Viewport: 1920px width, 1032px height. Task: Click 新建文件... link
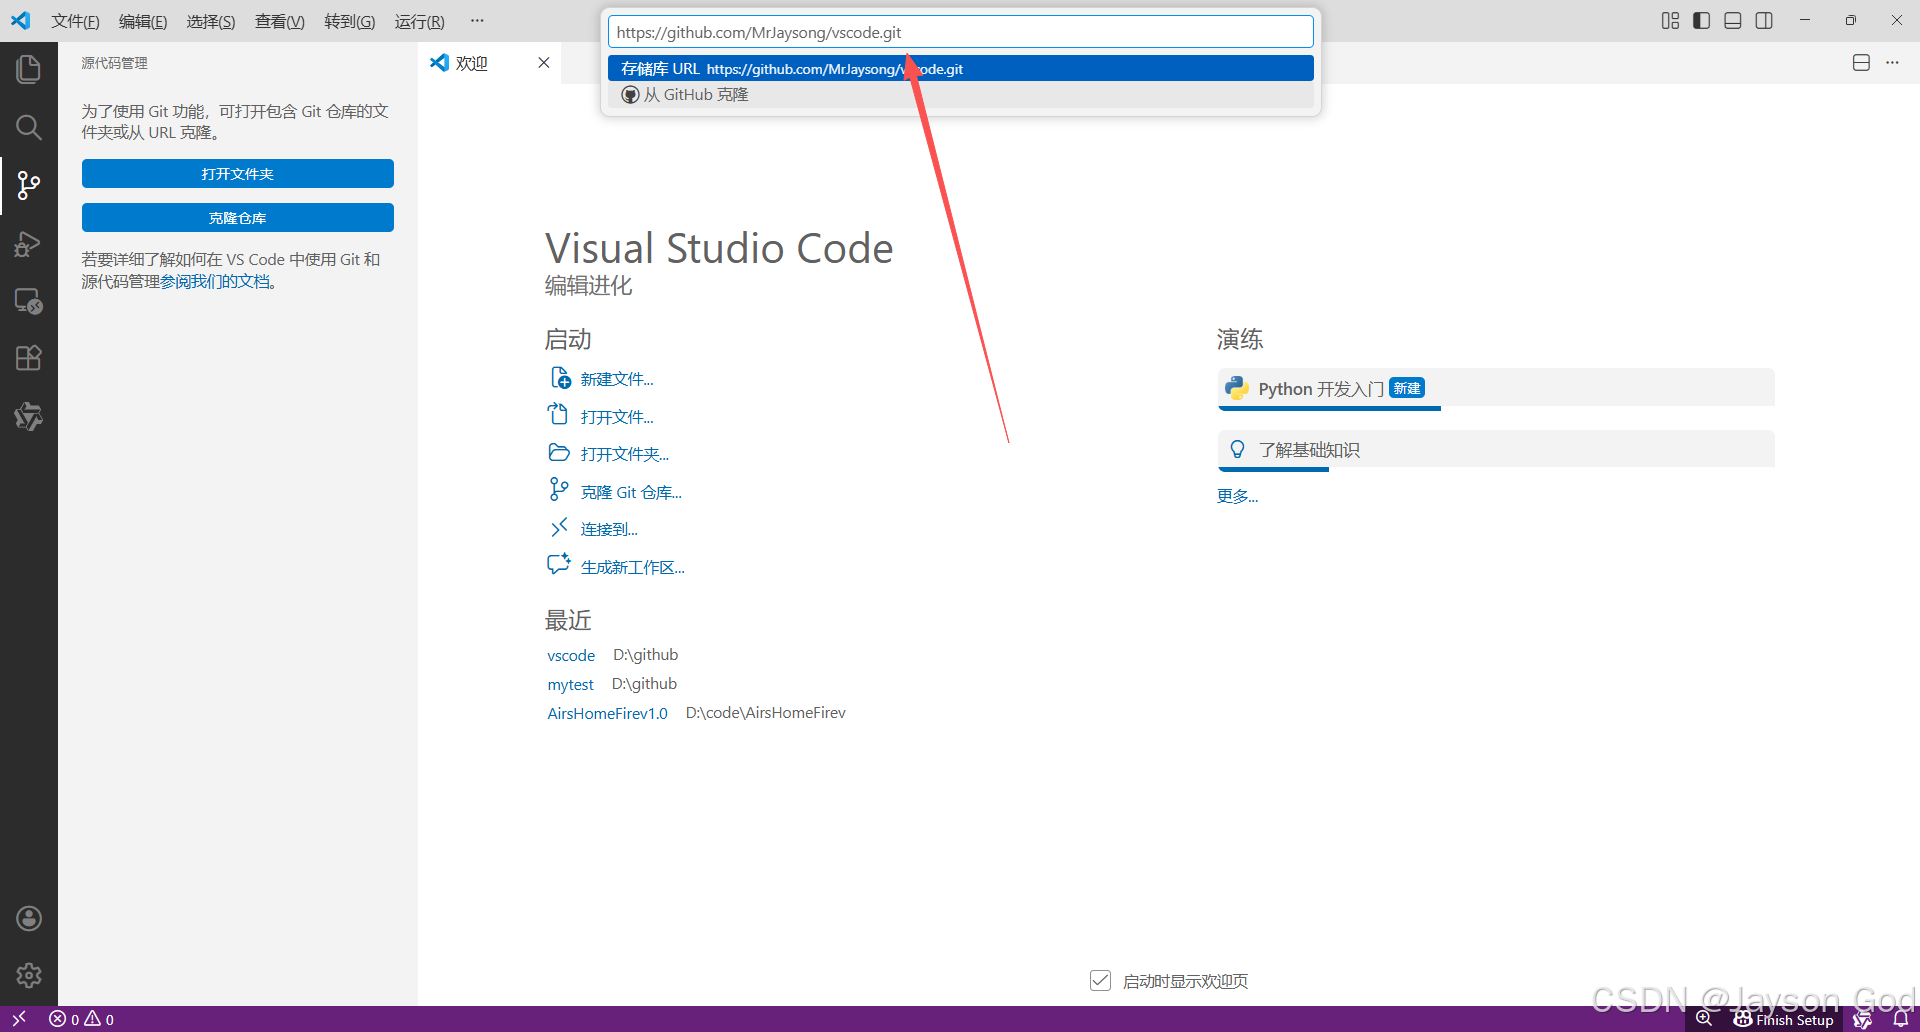coord(617,379)
